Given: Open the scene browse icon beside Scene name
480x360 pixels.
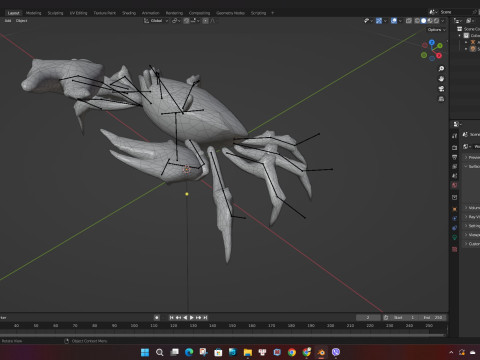Looking at the screenshot, I should click(433, 12).
